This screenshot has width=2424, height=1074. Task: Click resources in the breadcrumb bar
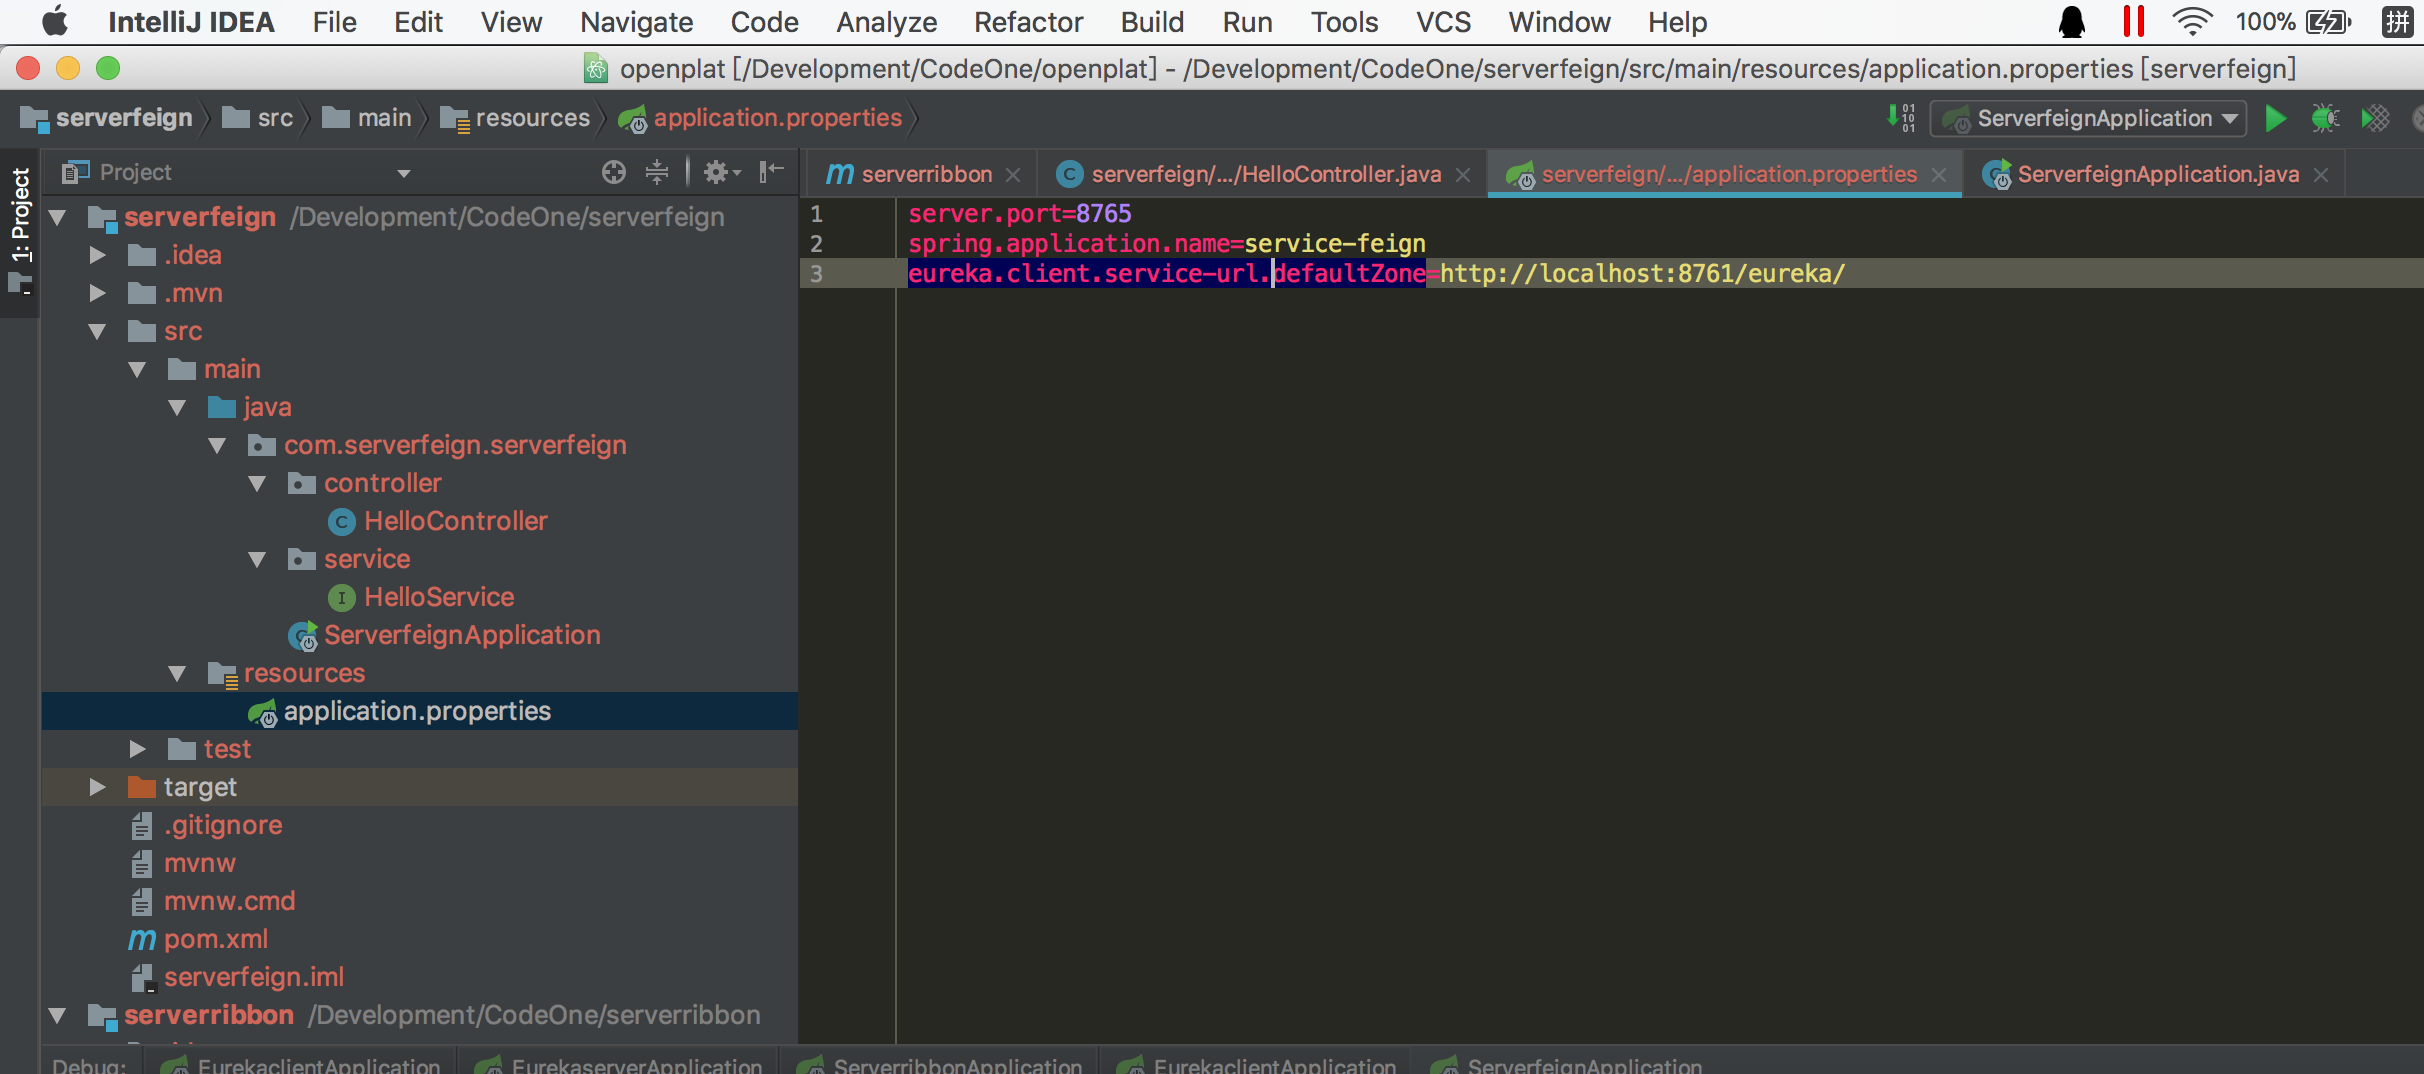point(516,118)
